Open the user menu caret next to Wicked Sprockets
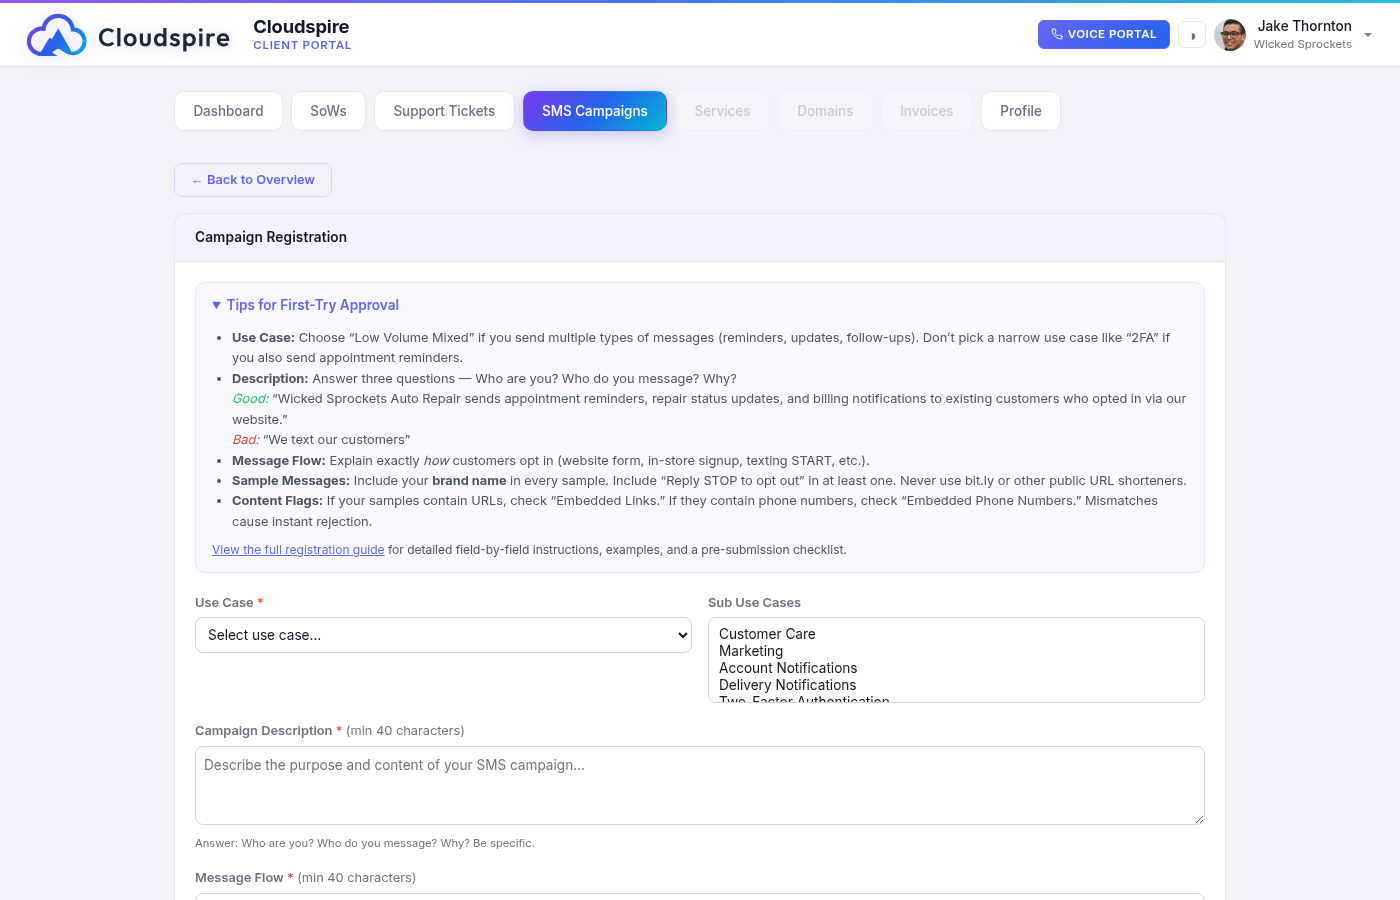The width and height of the screenshot is (1400, 900). pyautogui.click(x=1368, y=35)
